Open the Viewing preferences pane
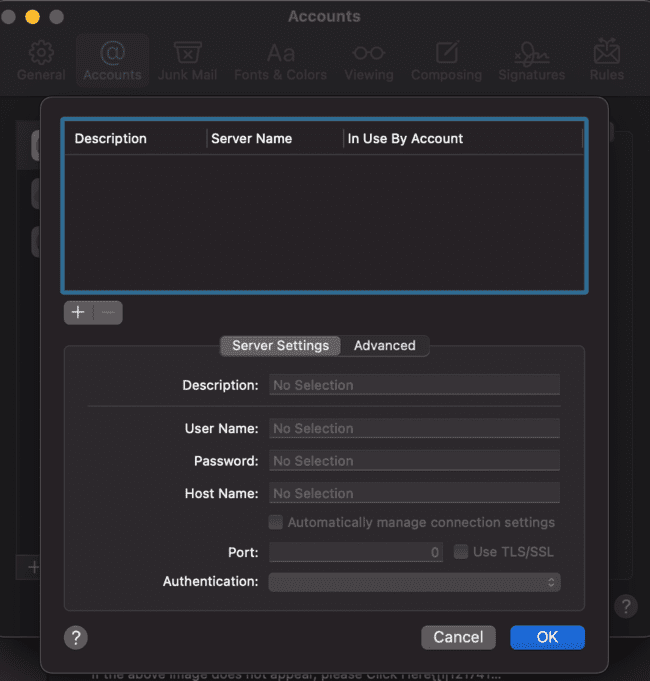 pos(369,61)
